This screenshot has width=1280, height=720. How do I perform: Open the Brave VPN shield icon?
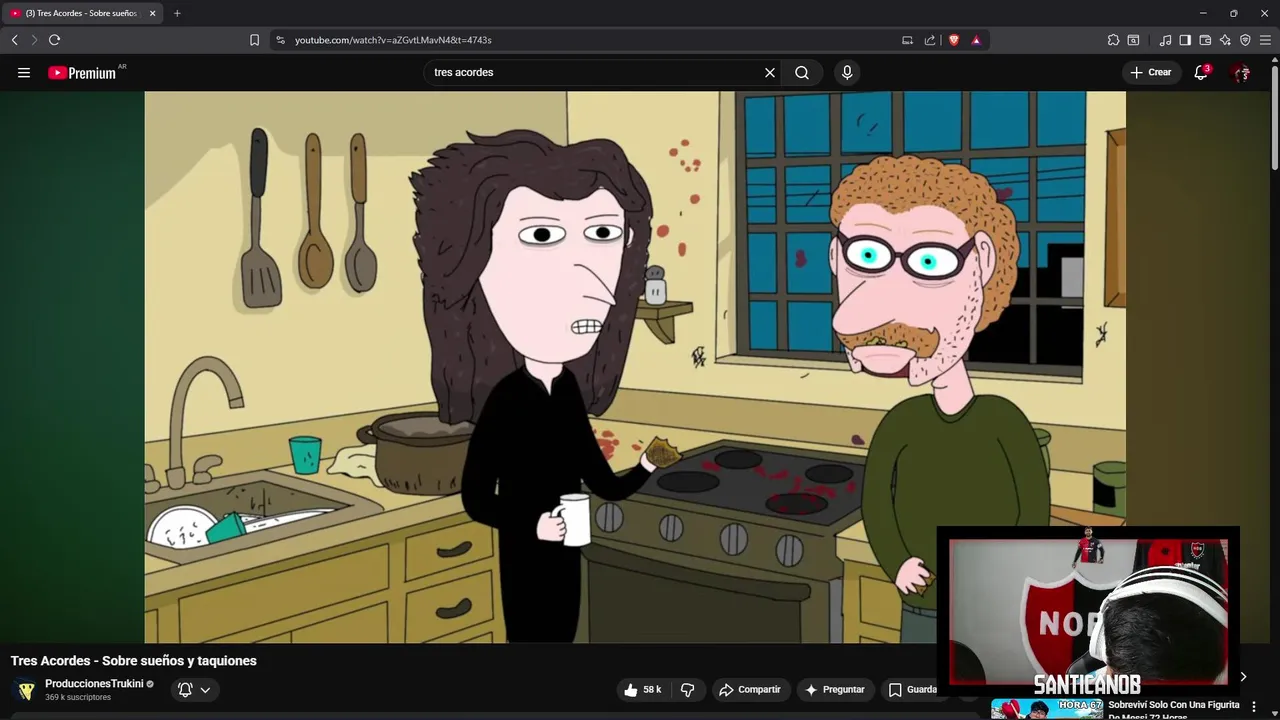tap(1245, 40)
